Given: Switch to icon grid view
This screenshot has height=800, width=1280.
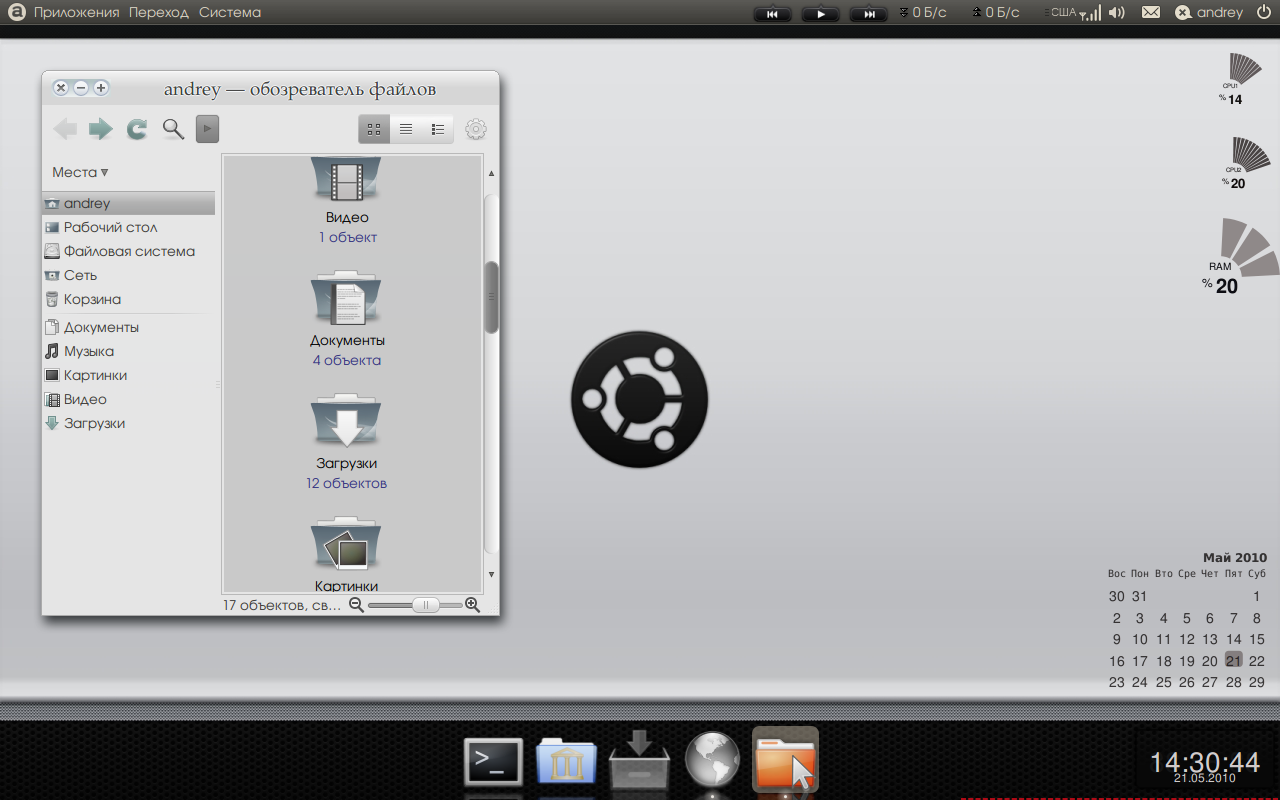Looking at the screenshot, I should point(374,129).
